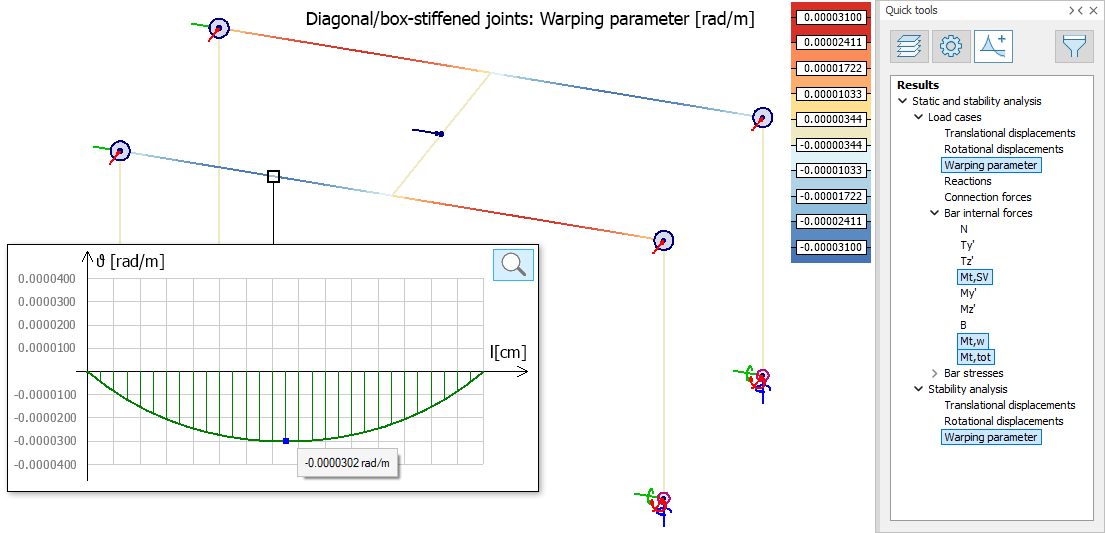Select the Mt,w internal force
Viewport: 1105px width, 533px height.
[973, 341]
